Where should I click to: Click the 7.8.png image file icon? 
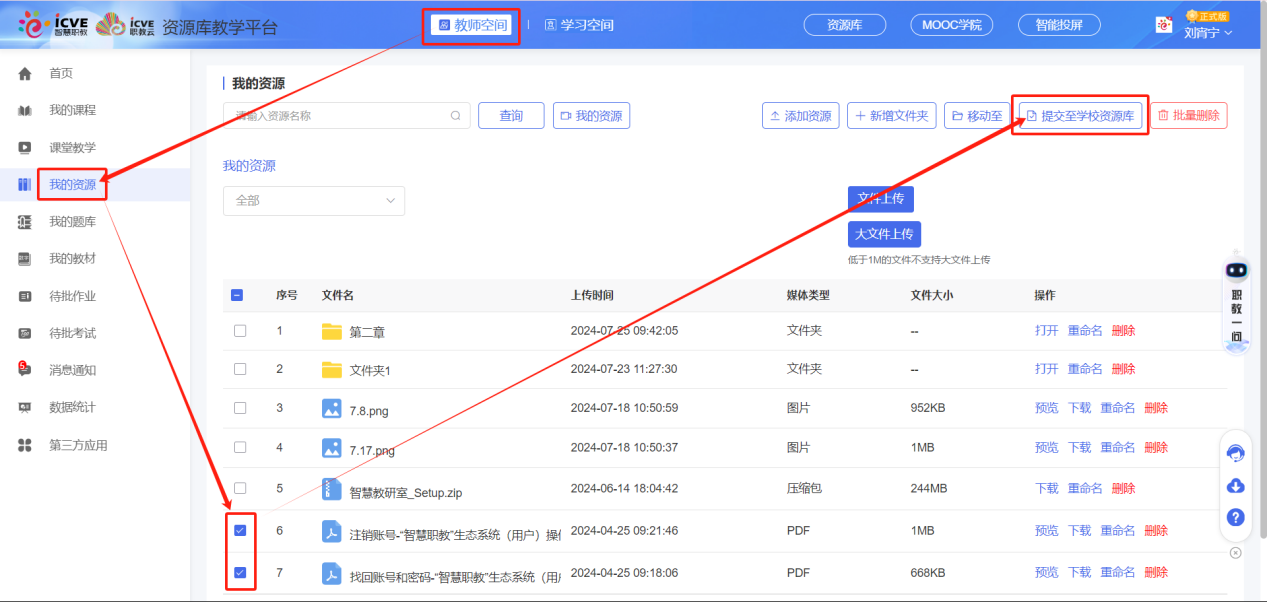coord(332,408)
